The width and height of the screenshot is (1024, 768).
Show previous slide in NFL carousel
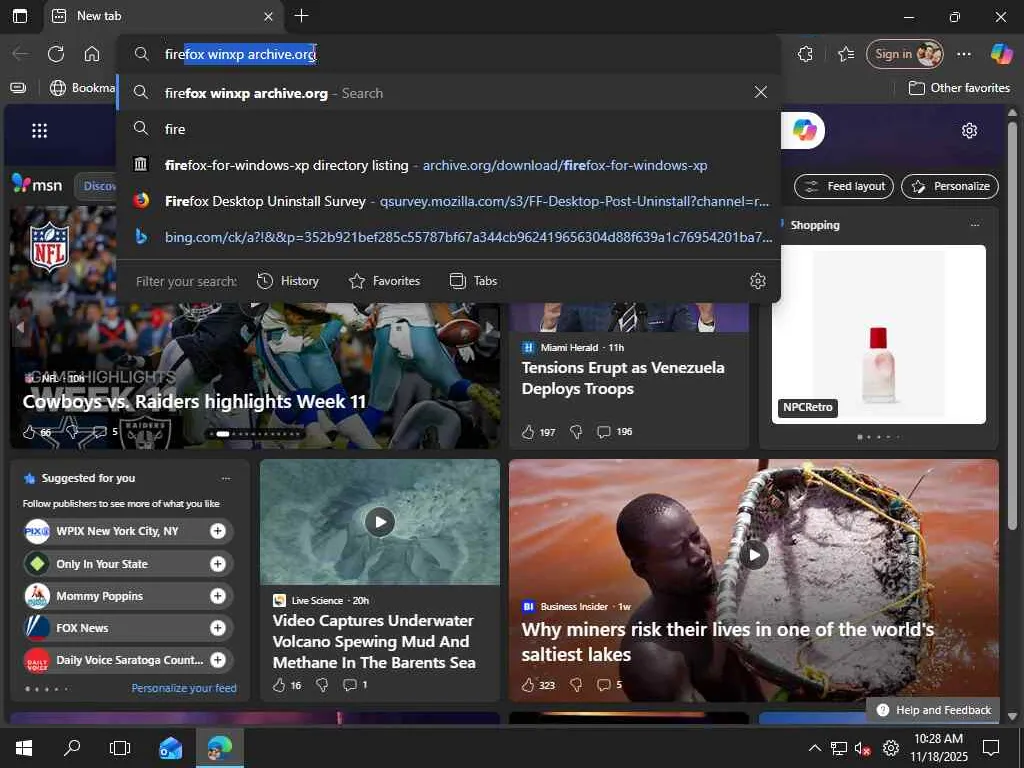[x=20, y=327]
